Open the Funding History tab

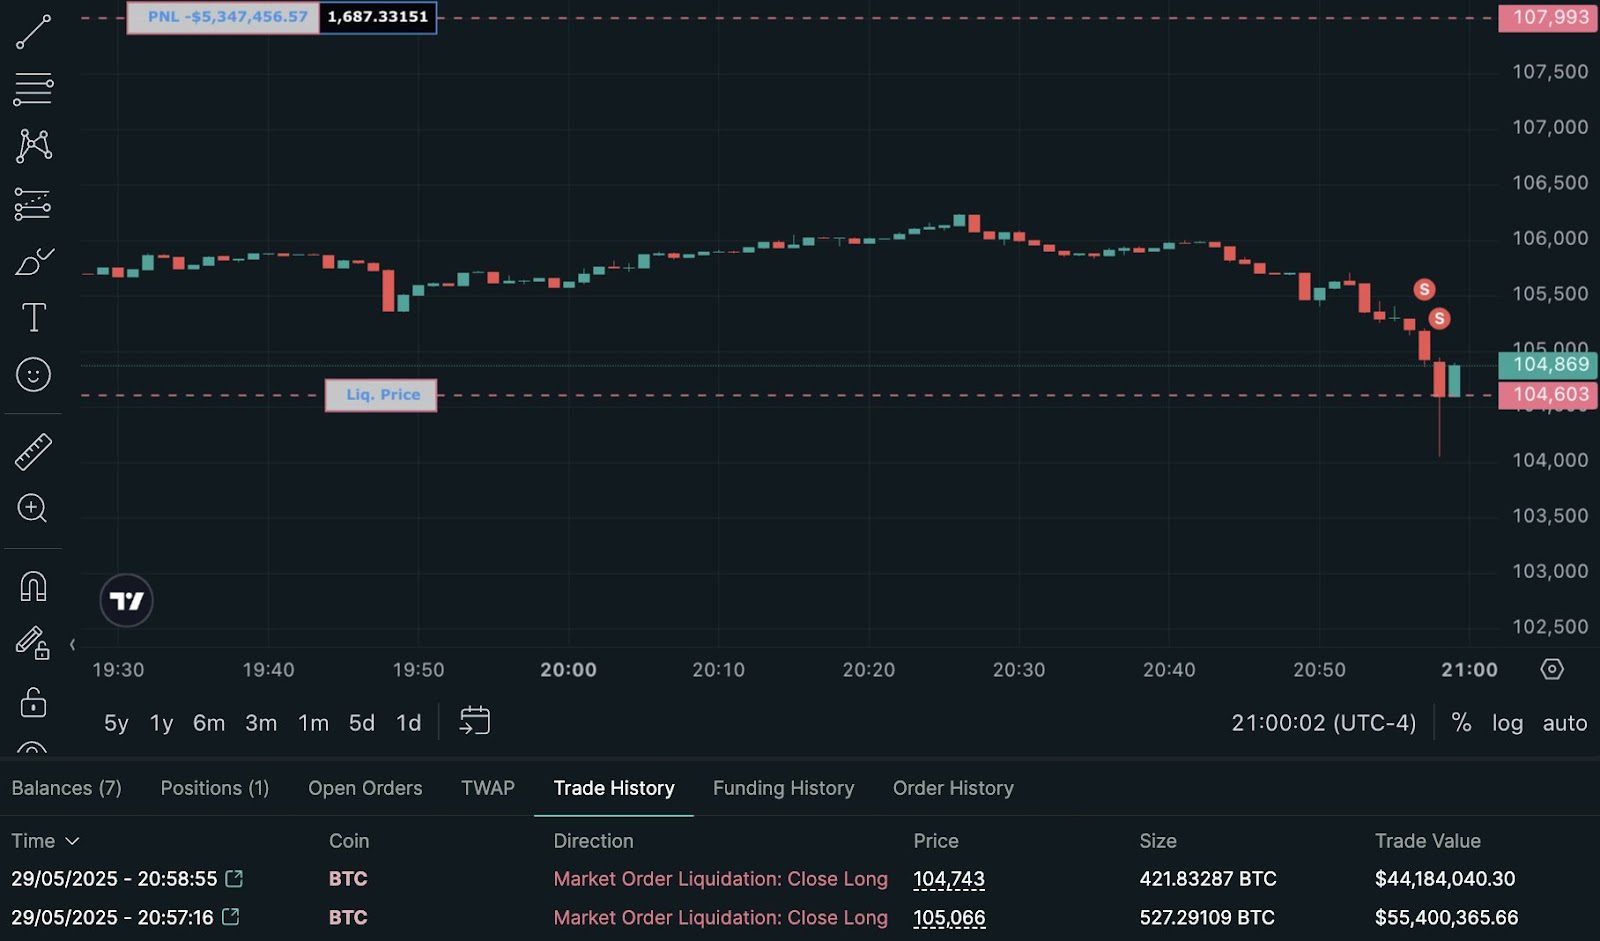click(783, 788)
